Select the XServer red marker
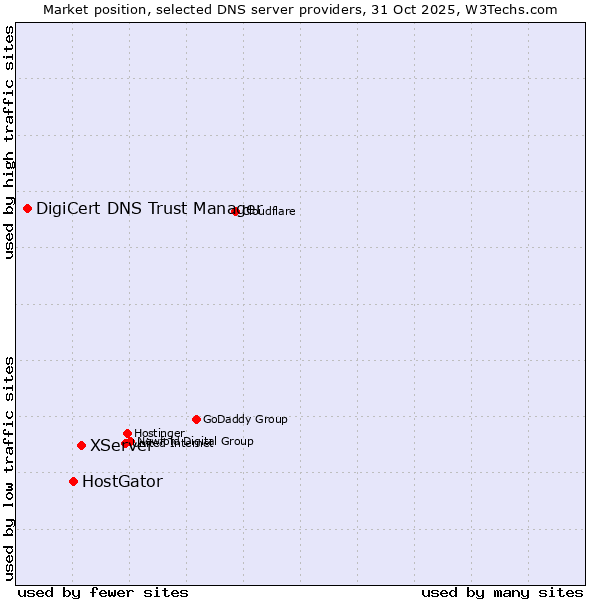This screenshot has height=600, width=600. click(81, 445)
